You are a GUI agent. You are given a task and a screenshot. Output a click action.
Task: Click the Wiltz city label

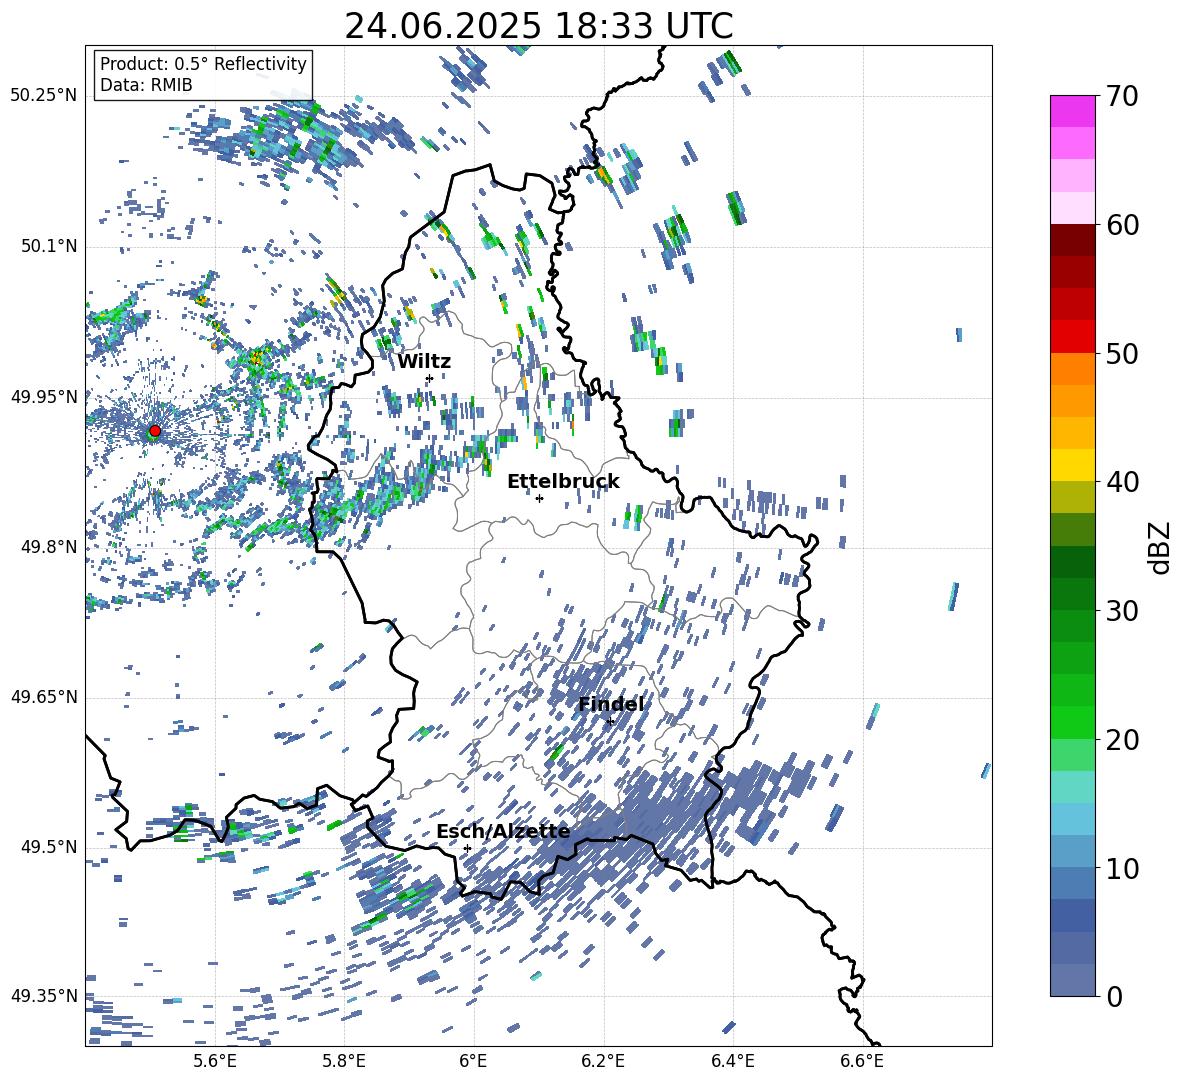point(424,362)
